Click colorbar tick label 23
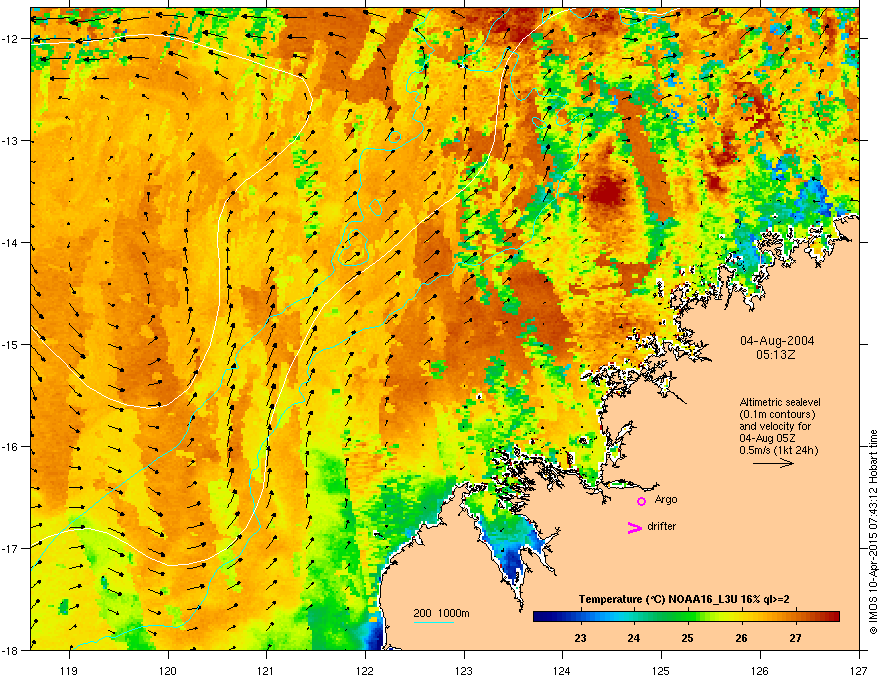Screen dimensions: 880x680 (x=580, y=638)
